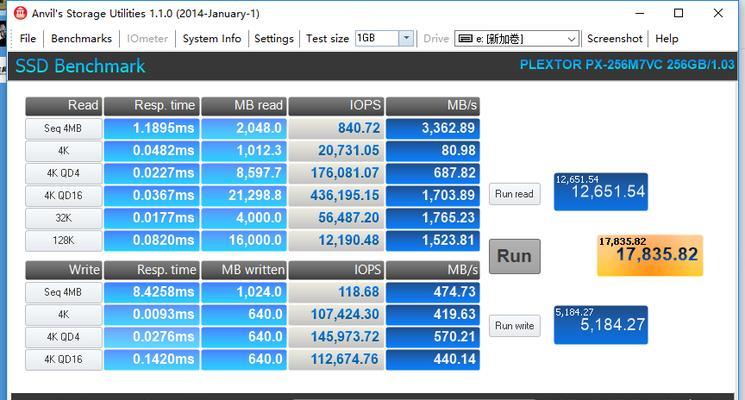
Task: Click the 1GB test size field
Action: (x=377, y=38)
